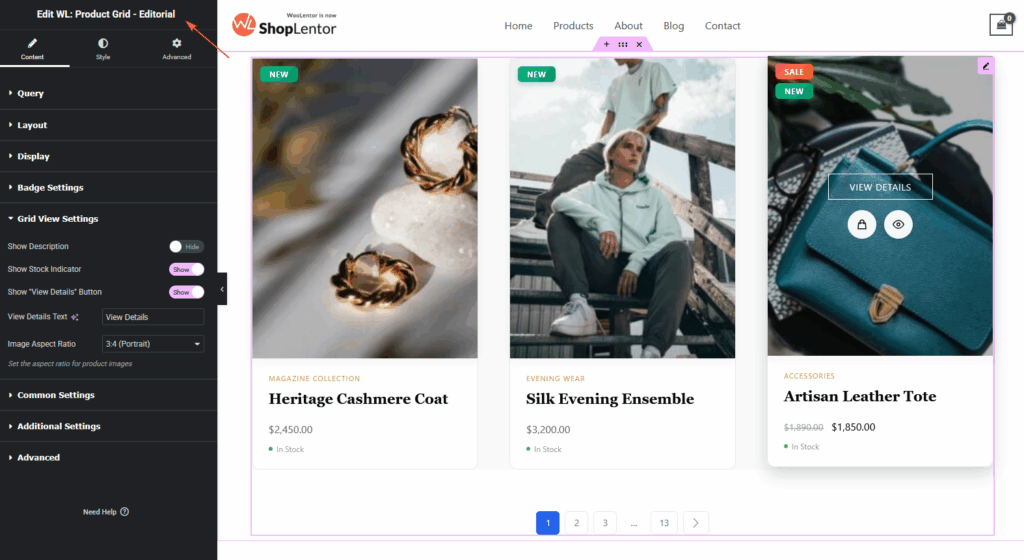Click the struck-through $1,890.00 price
This screenshot has width=1024, height=560.
tap(803, 428)
